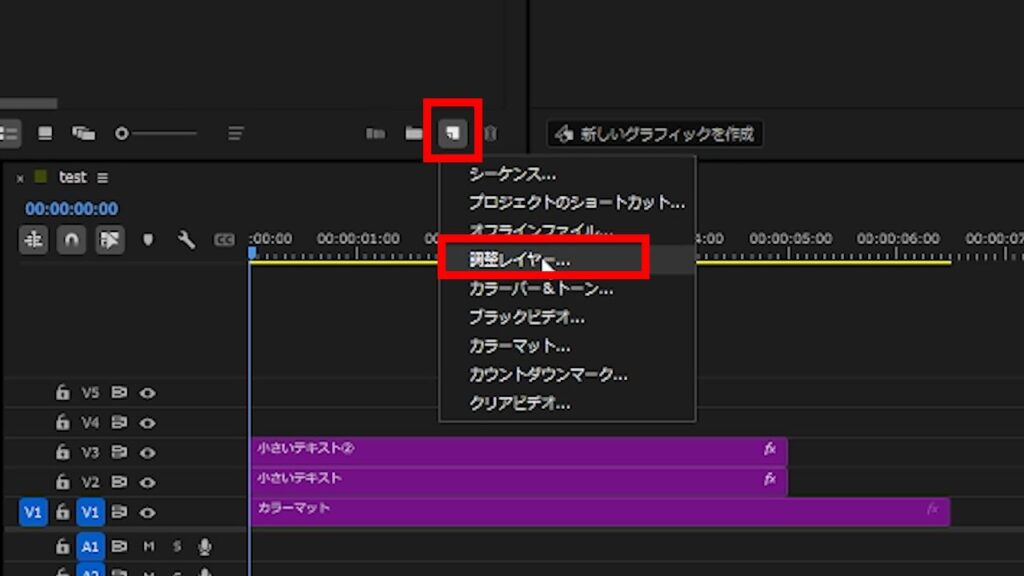Click the 新しいグラフィックを作成 button

[x=655, y=134]
